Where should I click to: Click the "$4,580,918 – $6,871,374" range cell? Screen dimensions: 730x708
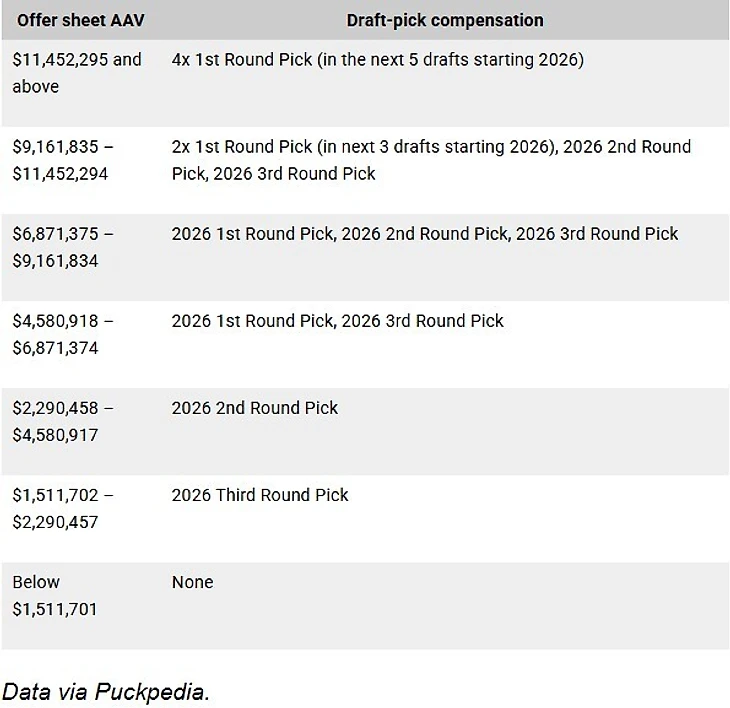63,334
